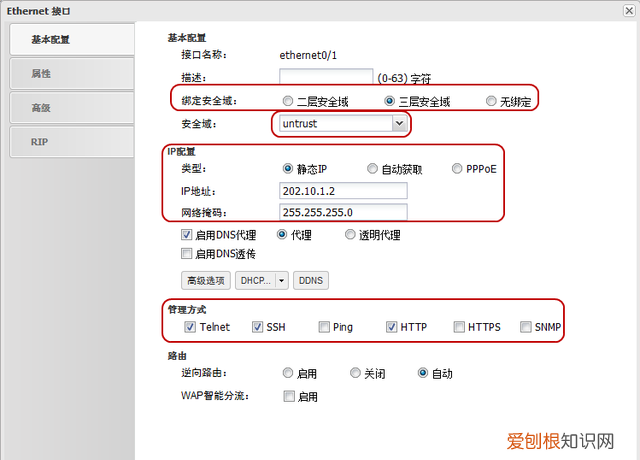This screenshot has width=640, height=460.
Task: Uncheck Telnet management checkbox
Action: (x=190, y=327)
